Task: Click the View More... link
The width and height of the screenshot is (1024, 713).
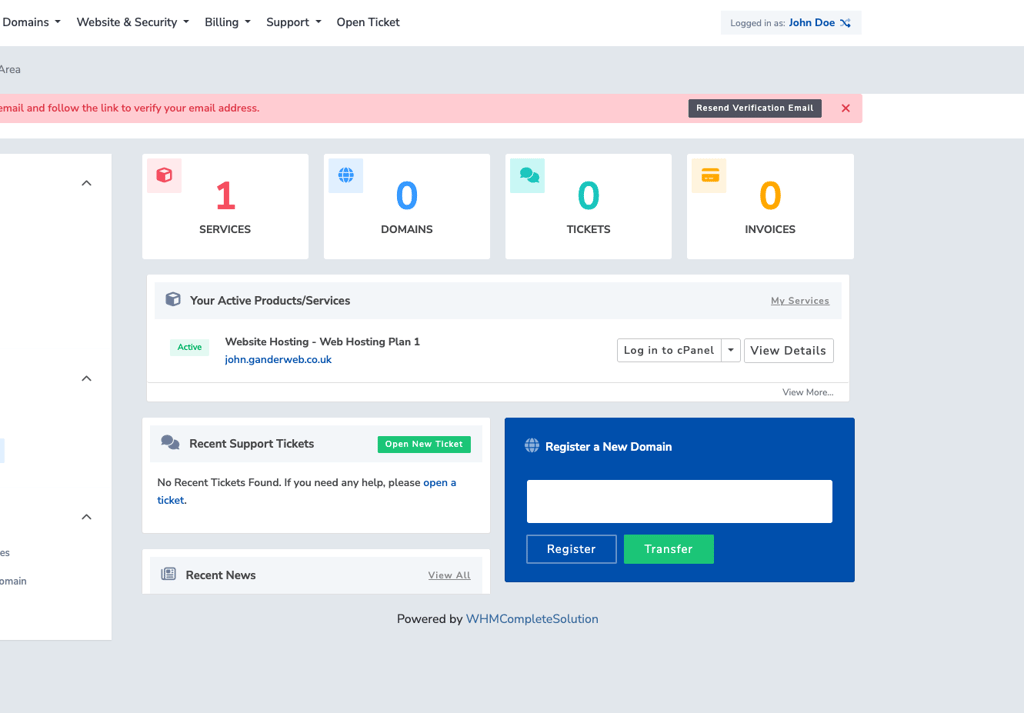Action: 808,392
